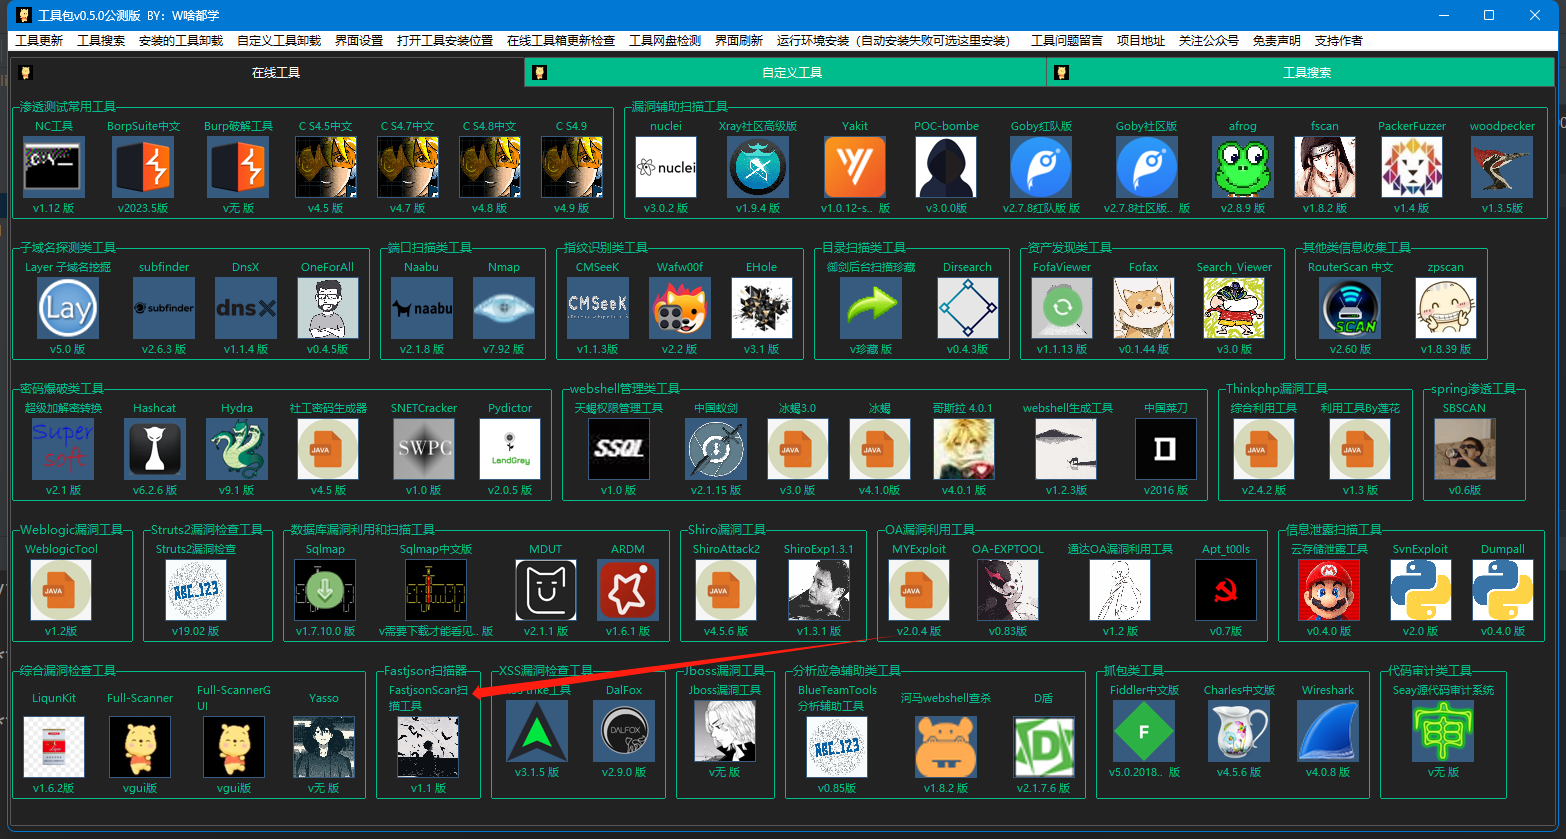Viewport: 1566px width, 839px height.
Task: Switch to the 在线工具 tab
Action: [267, 72]
